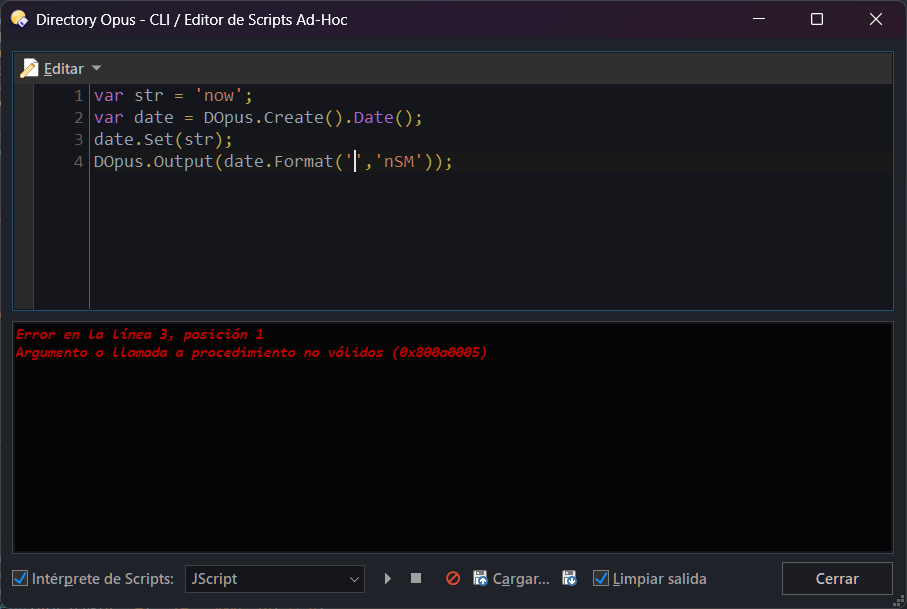Click the 'nSM' string in line 4
Screen dimensions: 907x609
(399, 161)
